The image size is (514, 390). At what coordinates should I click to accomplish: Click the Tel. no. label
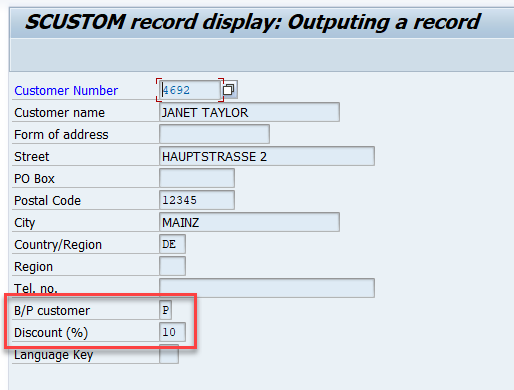coord(36,289)
